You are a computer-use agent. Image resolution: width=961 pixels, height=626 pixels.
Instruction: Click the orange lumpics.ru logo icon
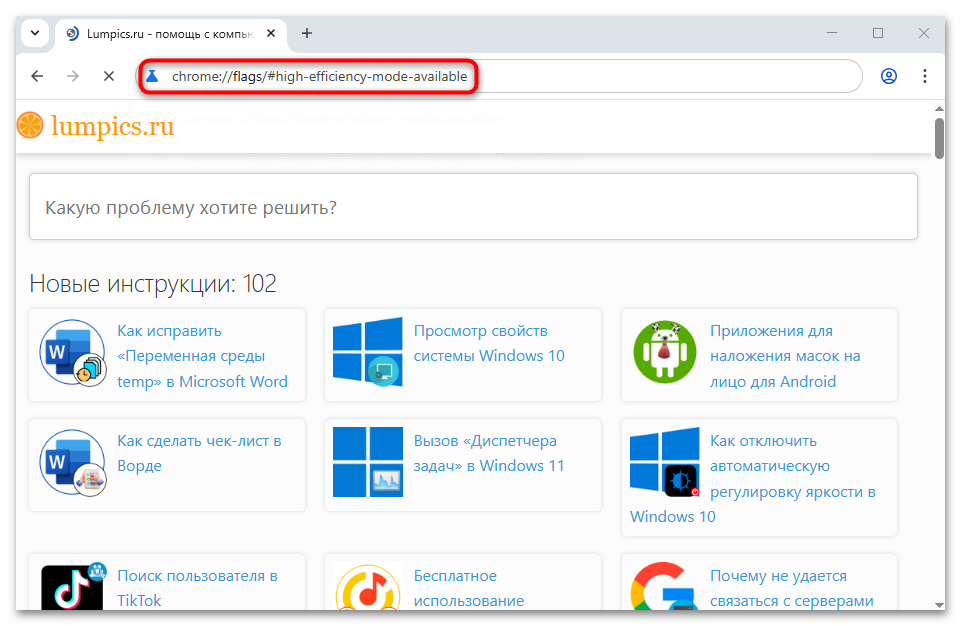point(30,125)
